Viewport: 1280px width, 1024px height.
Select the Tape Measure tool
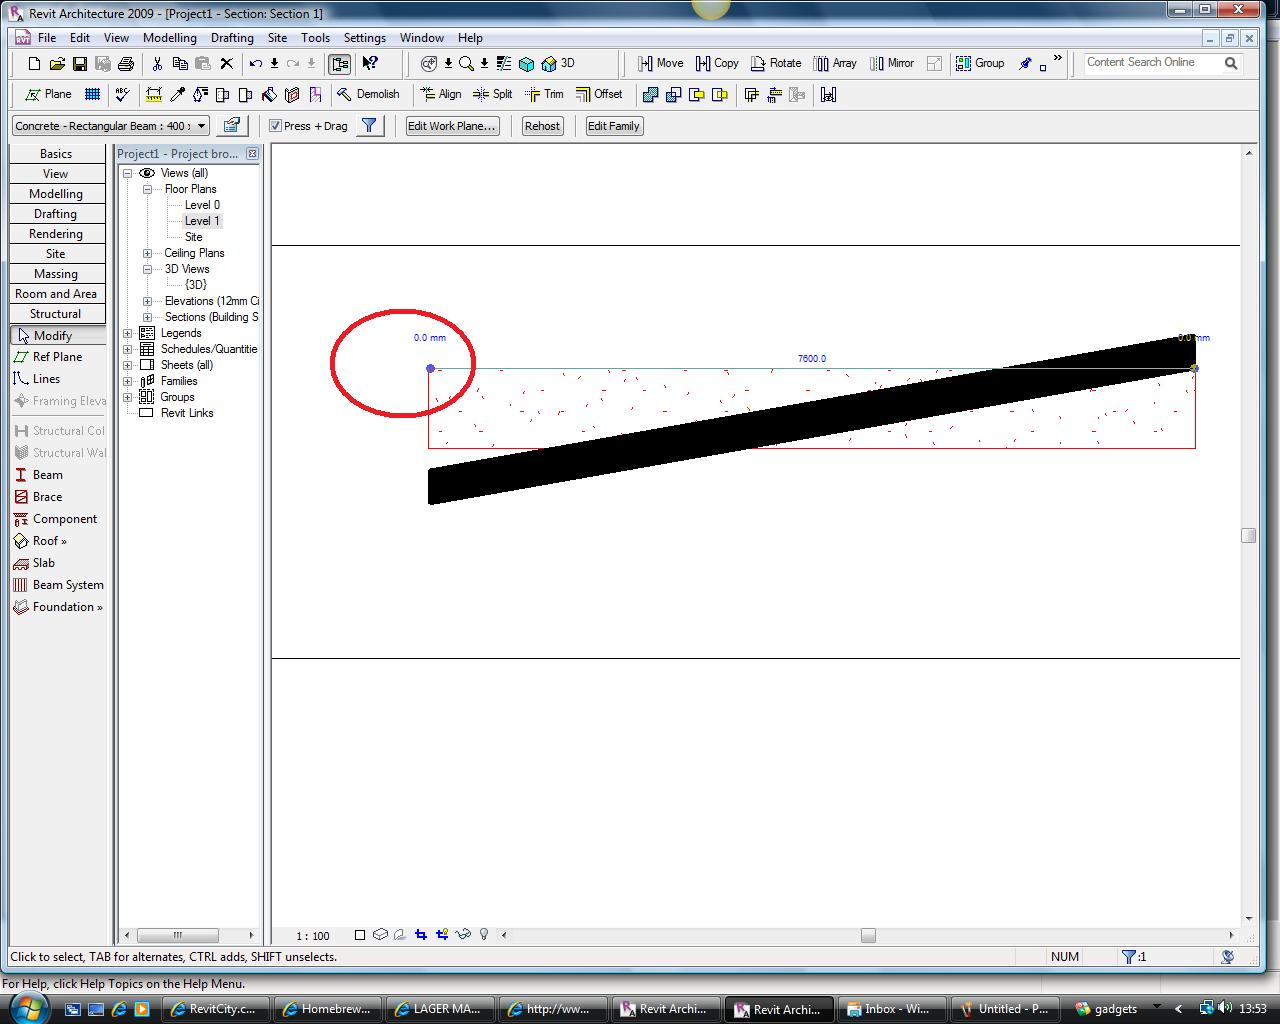[x=154, y=94]
